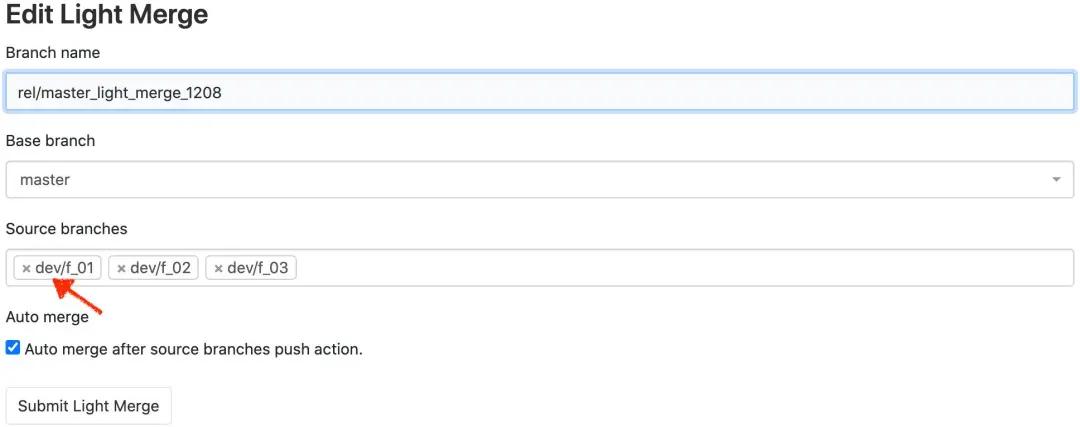Select the dev/f_03 tag label
Viewport: 1080px width, 427px height.
pos(257,268)
